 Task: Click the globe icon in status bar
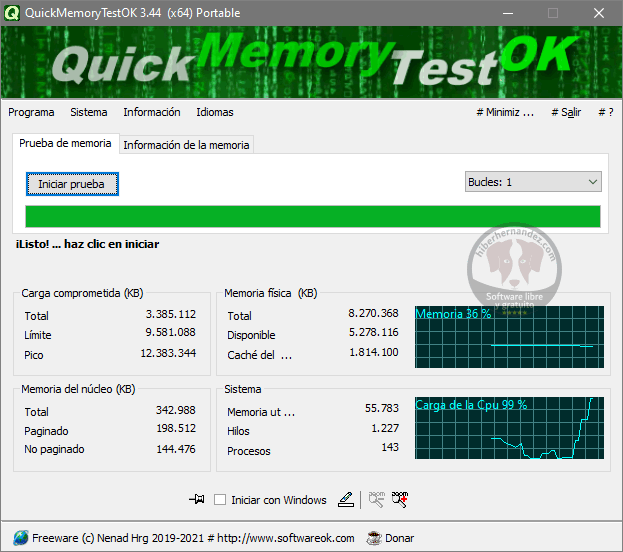(20, 538)
